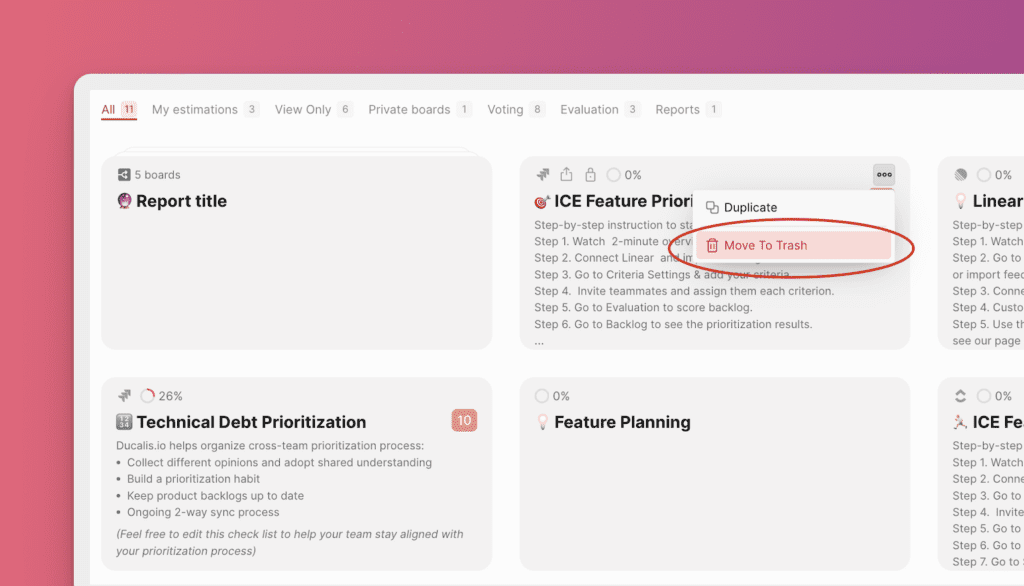Select the Private boards tab

tap(409, 110)
